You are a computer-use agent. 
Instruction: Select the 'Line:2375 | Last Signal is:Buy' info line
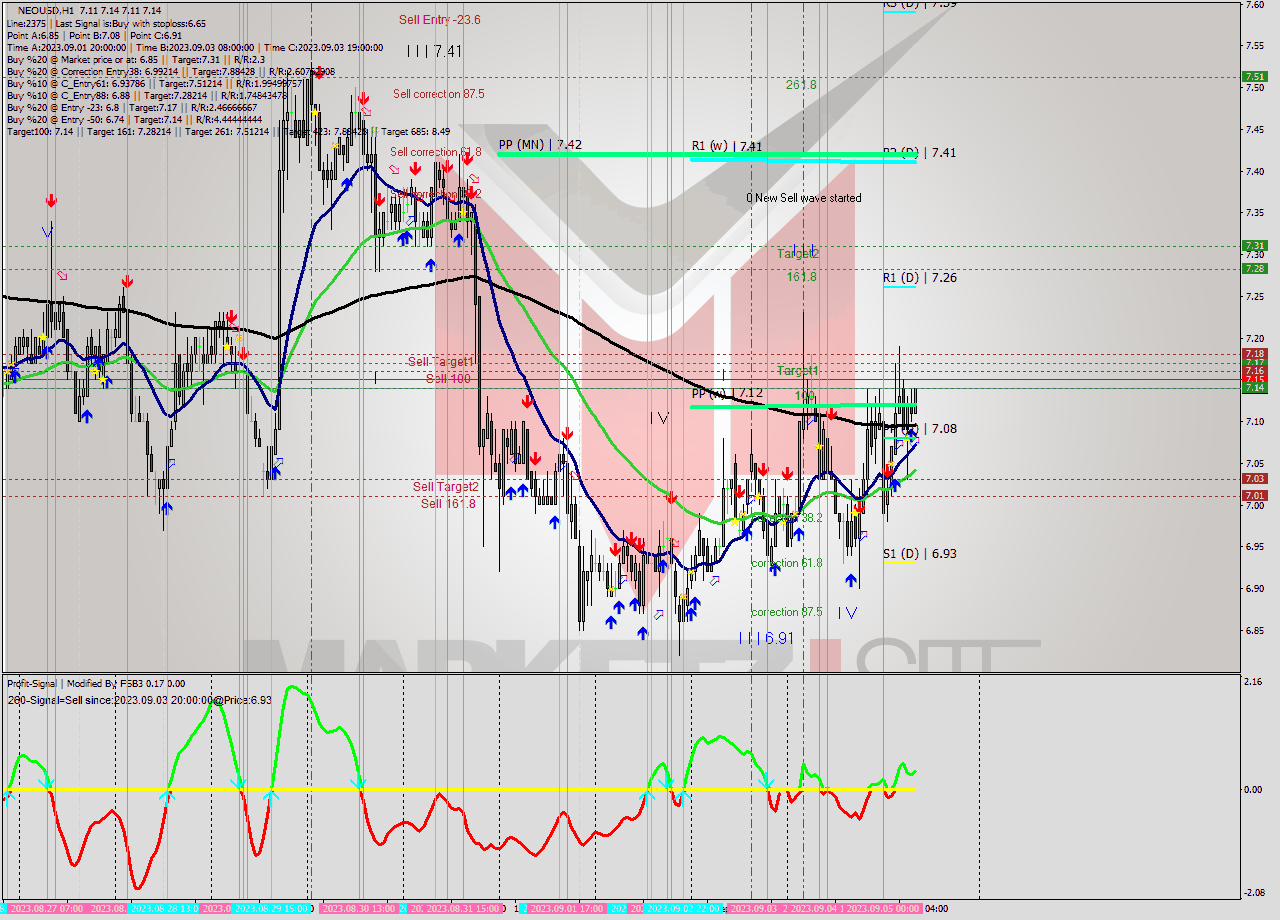click(x=106, y=23)
